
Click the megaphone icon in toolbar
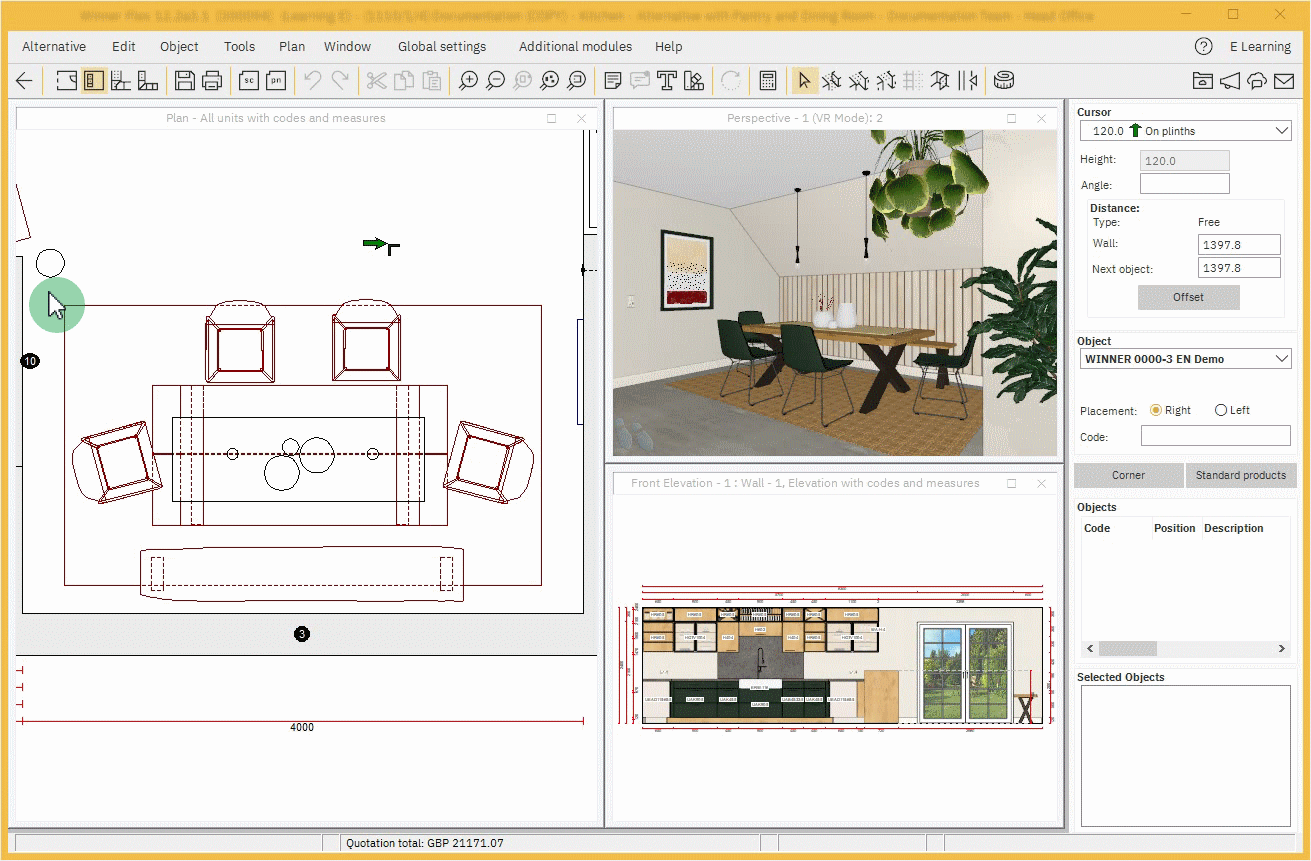(1230, 81)
